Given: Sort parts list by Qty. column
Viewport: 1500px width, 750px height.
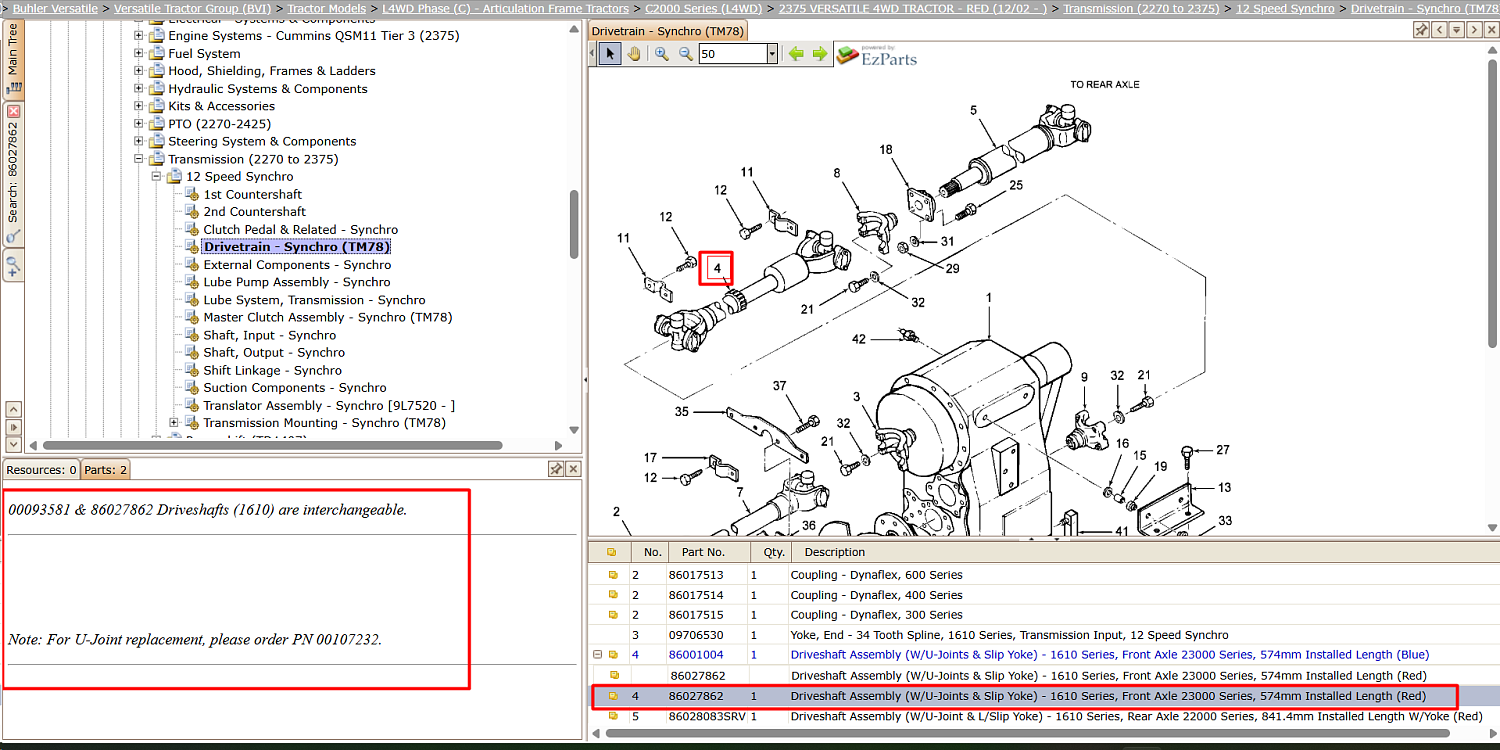Looking at the screenshot, I should 769,552.
